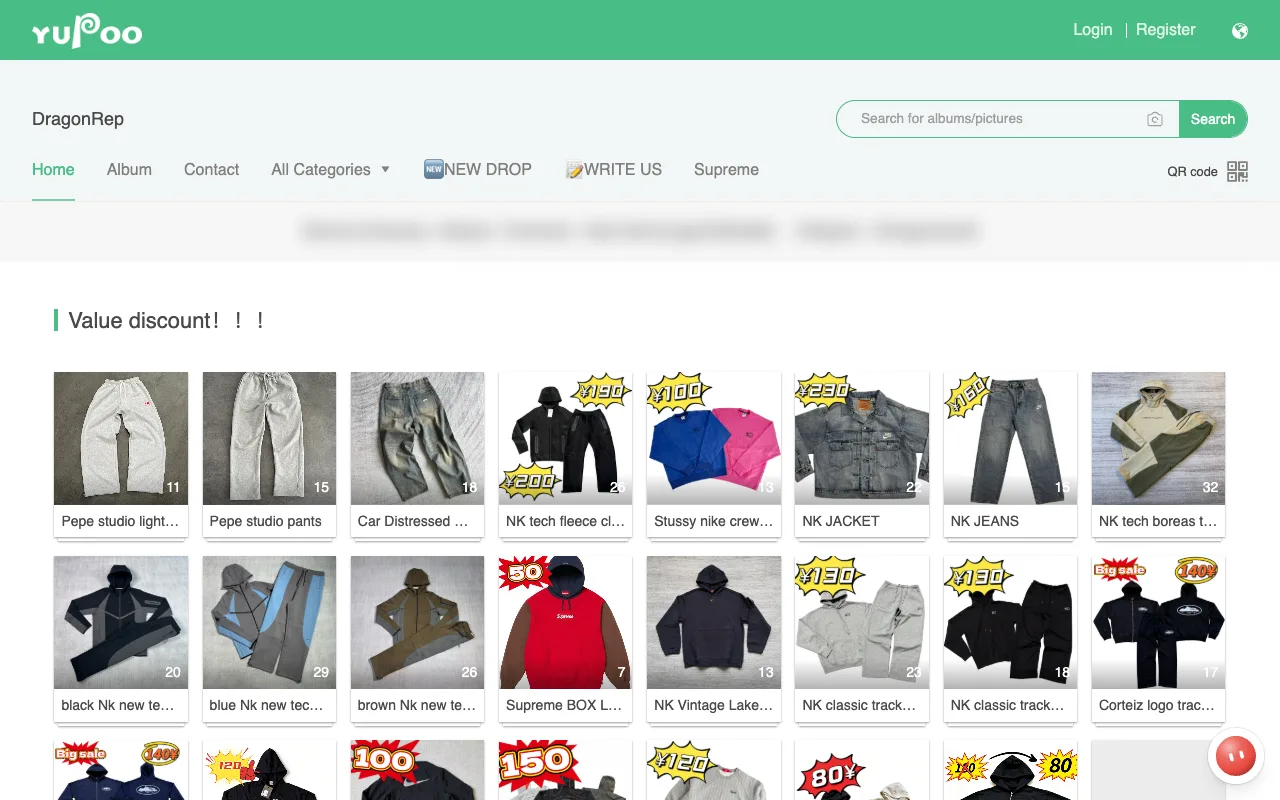Open the grey NK classic track album
The width and height of the screenshot is (1280, 800).
click(862, 622)
